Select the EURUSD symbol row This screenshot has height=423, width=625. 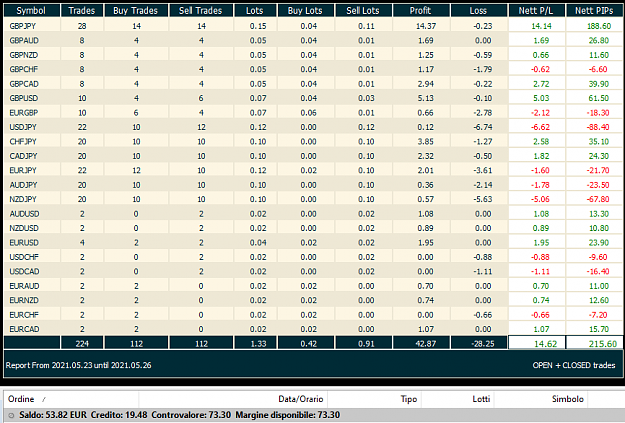click(x=313, y=242)
